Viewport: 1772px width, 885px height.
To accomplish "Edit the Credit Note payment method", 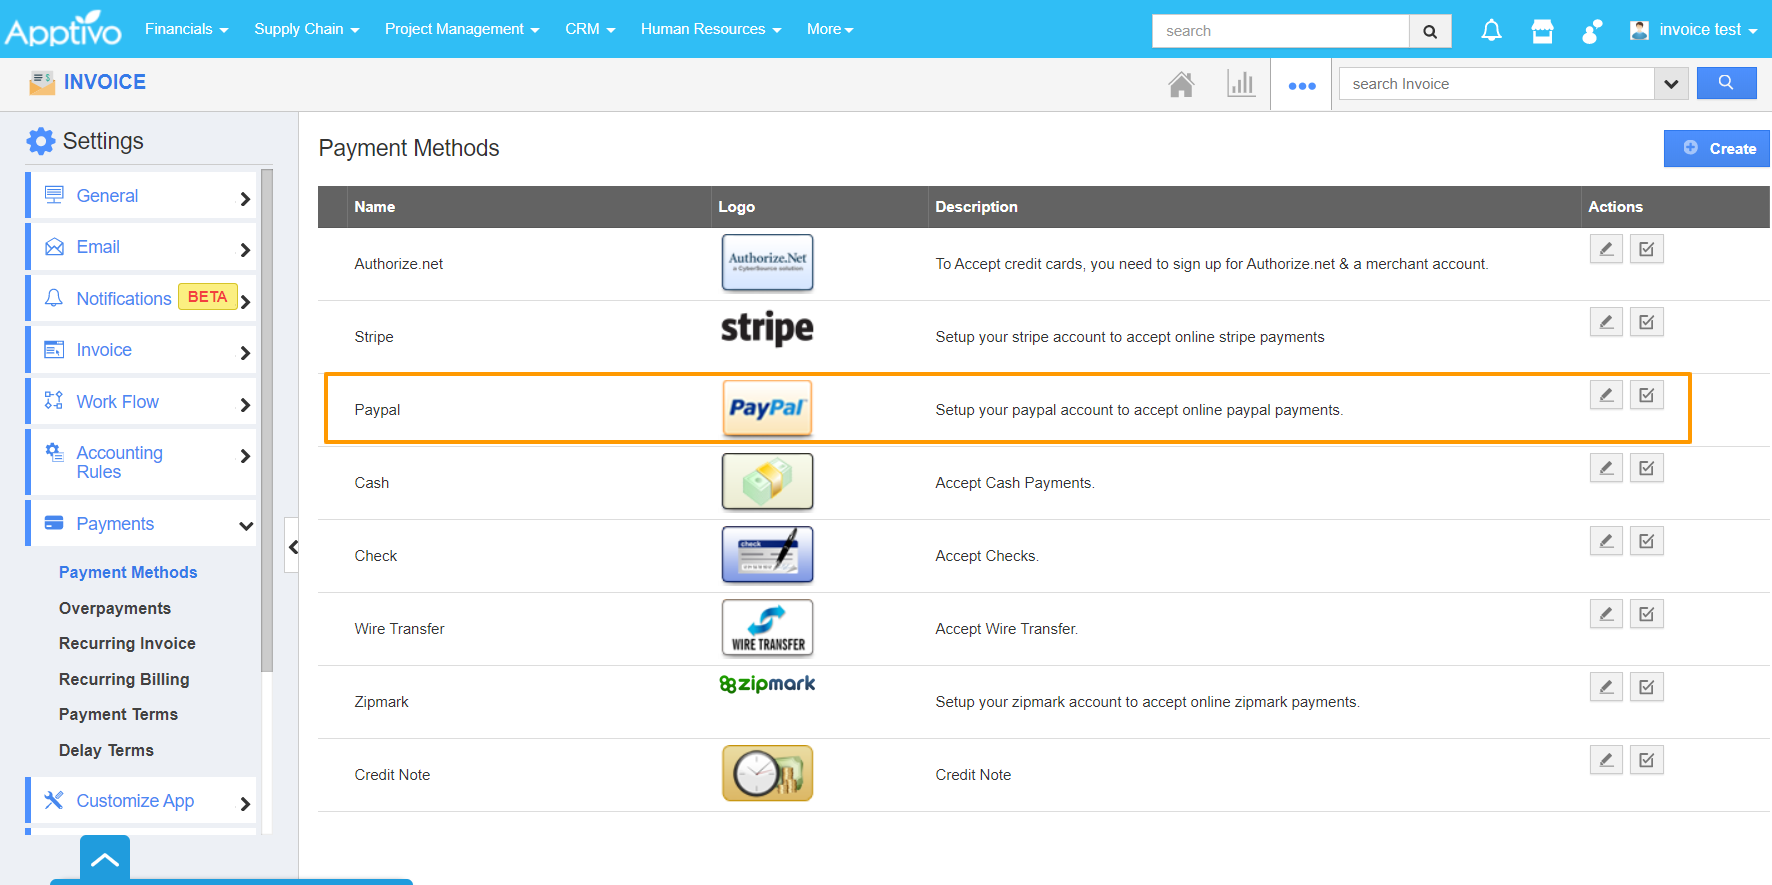I will (x=1606, y=760).
